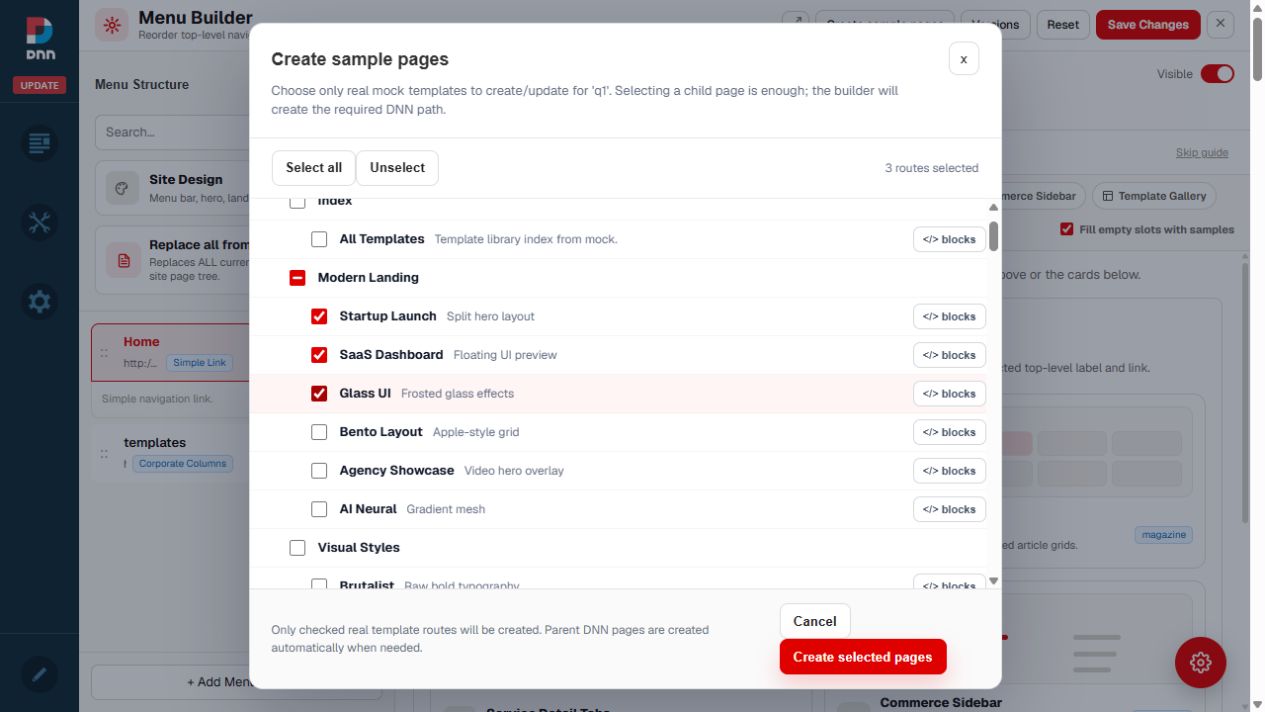1265x712 pixels.
Task: Click the Save Changes button
Action: pos(1148,25)
